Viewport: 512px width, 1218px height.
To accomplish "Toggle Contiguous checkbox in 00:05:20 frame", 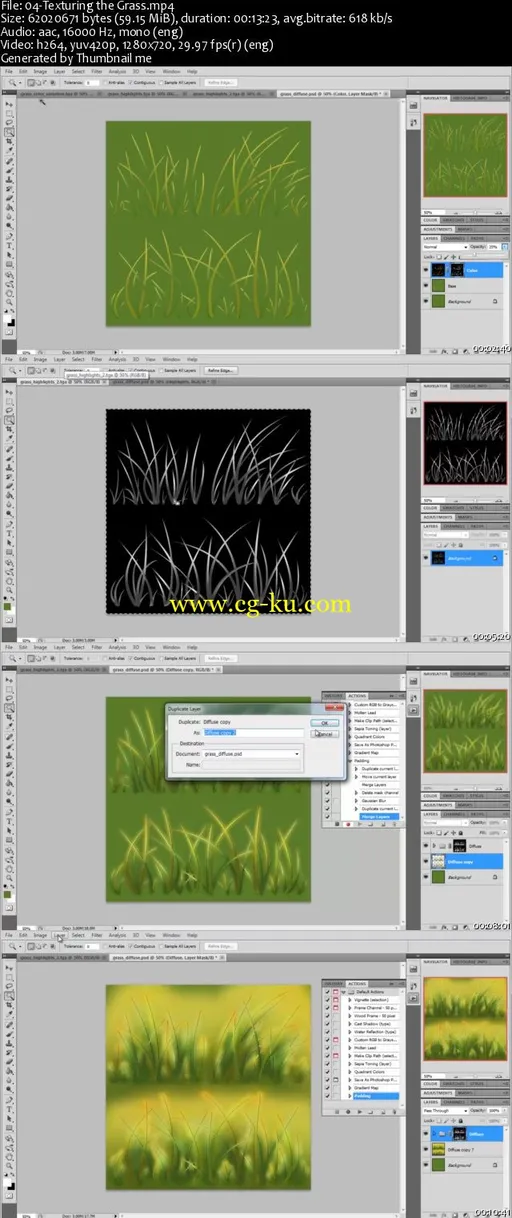I will tap(131, 370).
